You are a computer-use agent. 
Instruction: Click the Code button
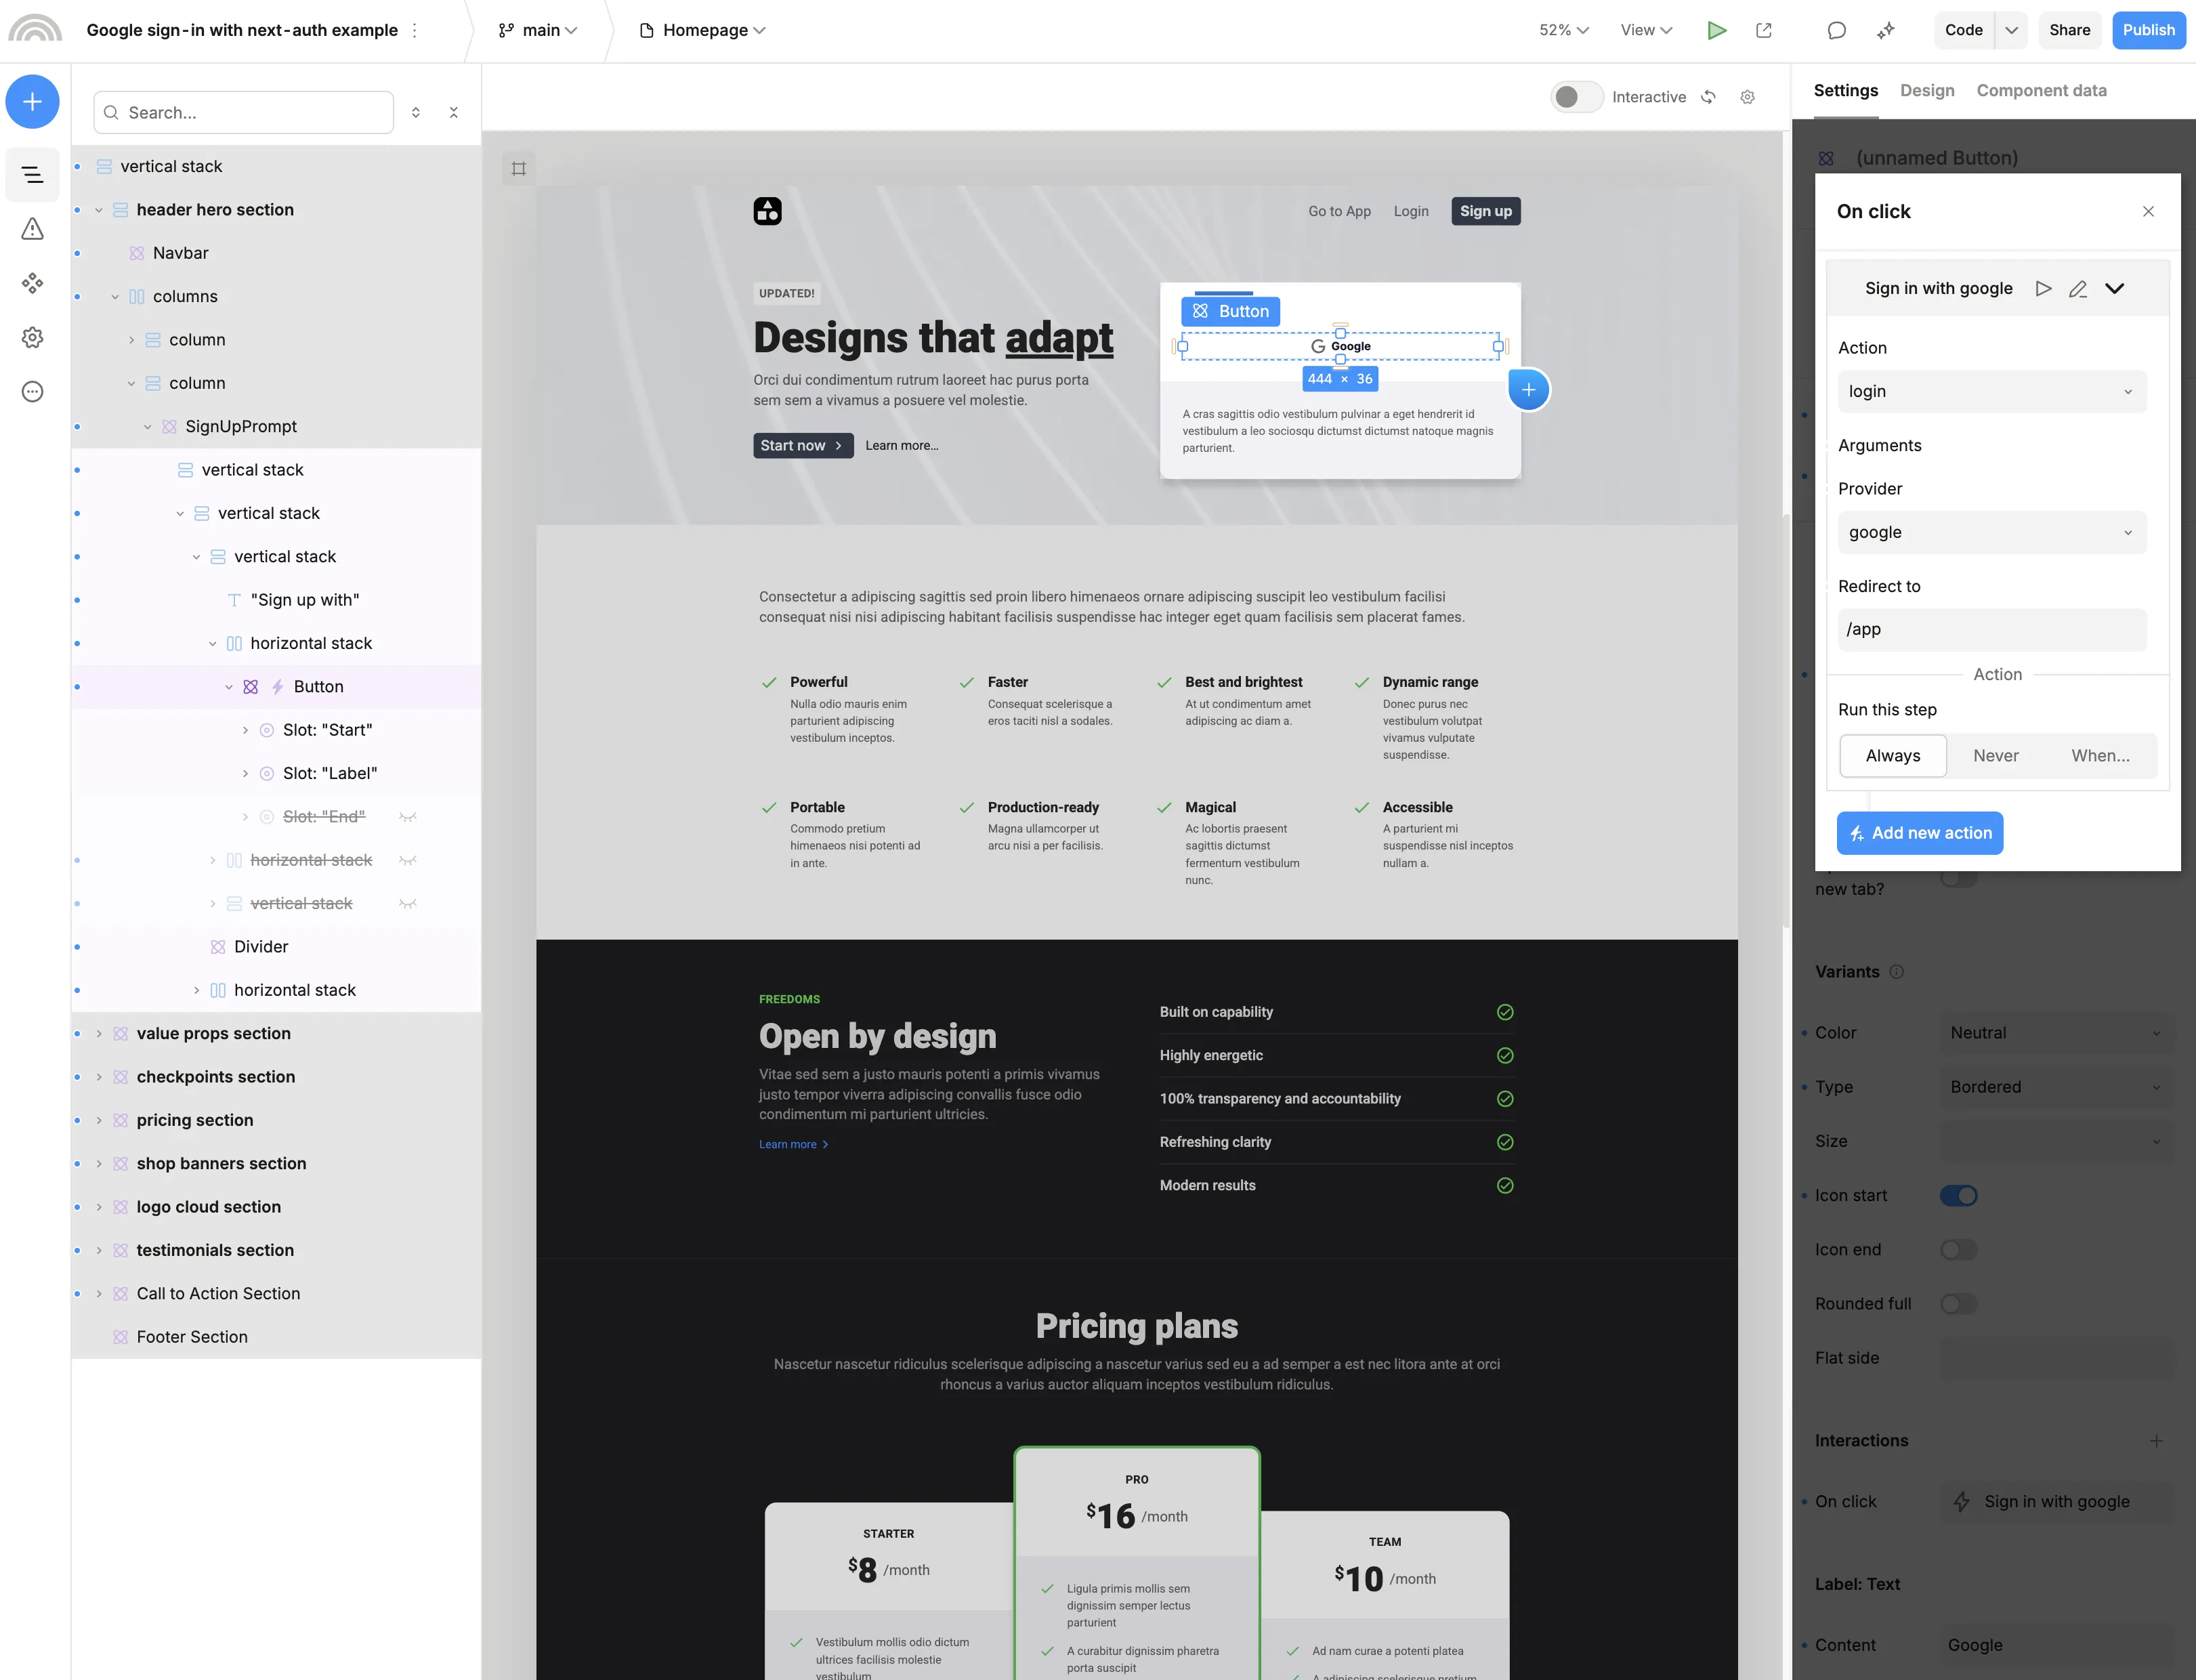click(x=1963, y=30)
